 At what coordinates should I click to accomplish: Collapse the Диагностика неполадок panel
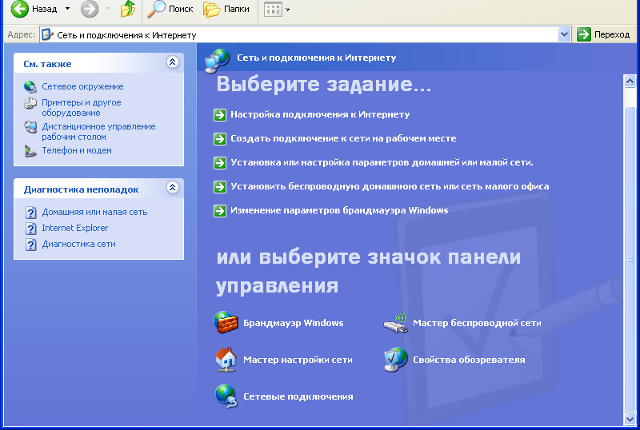172,188
